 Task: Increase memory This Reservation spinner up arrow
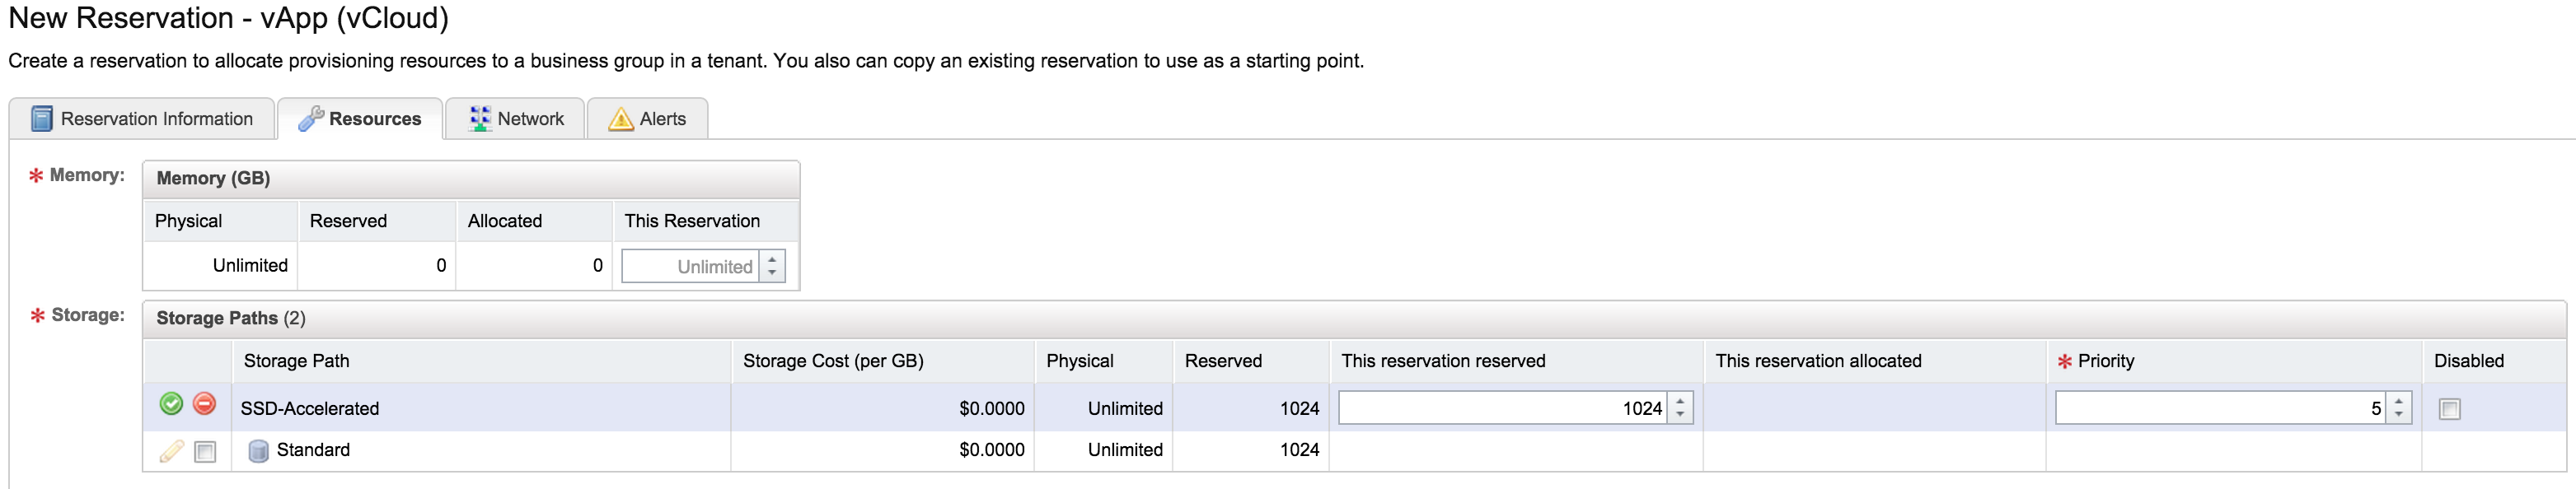tap(772, 259)
